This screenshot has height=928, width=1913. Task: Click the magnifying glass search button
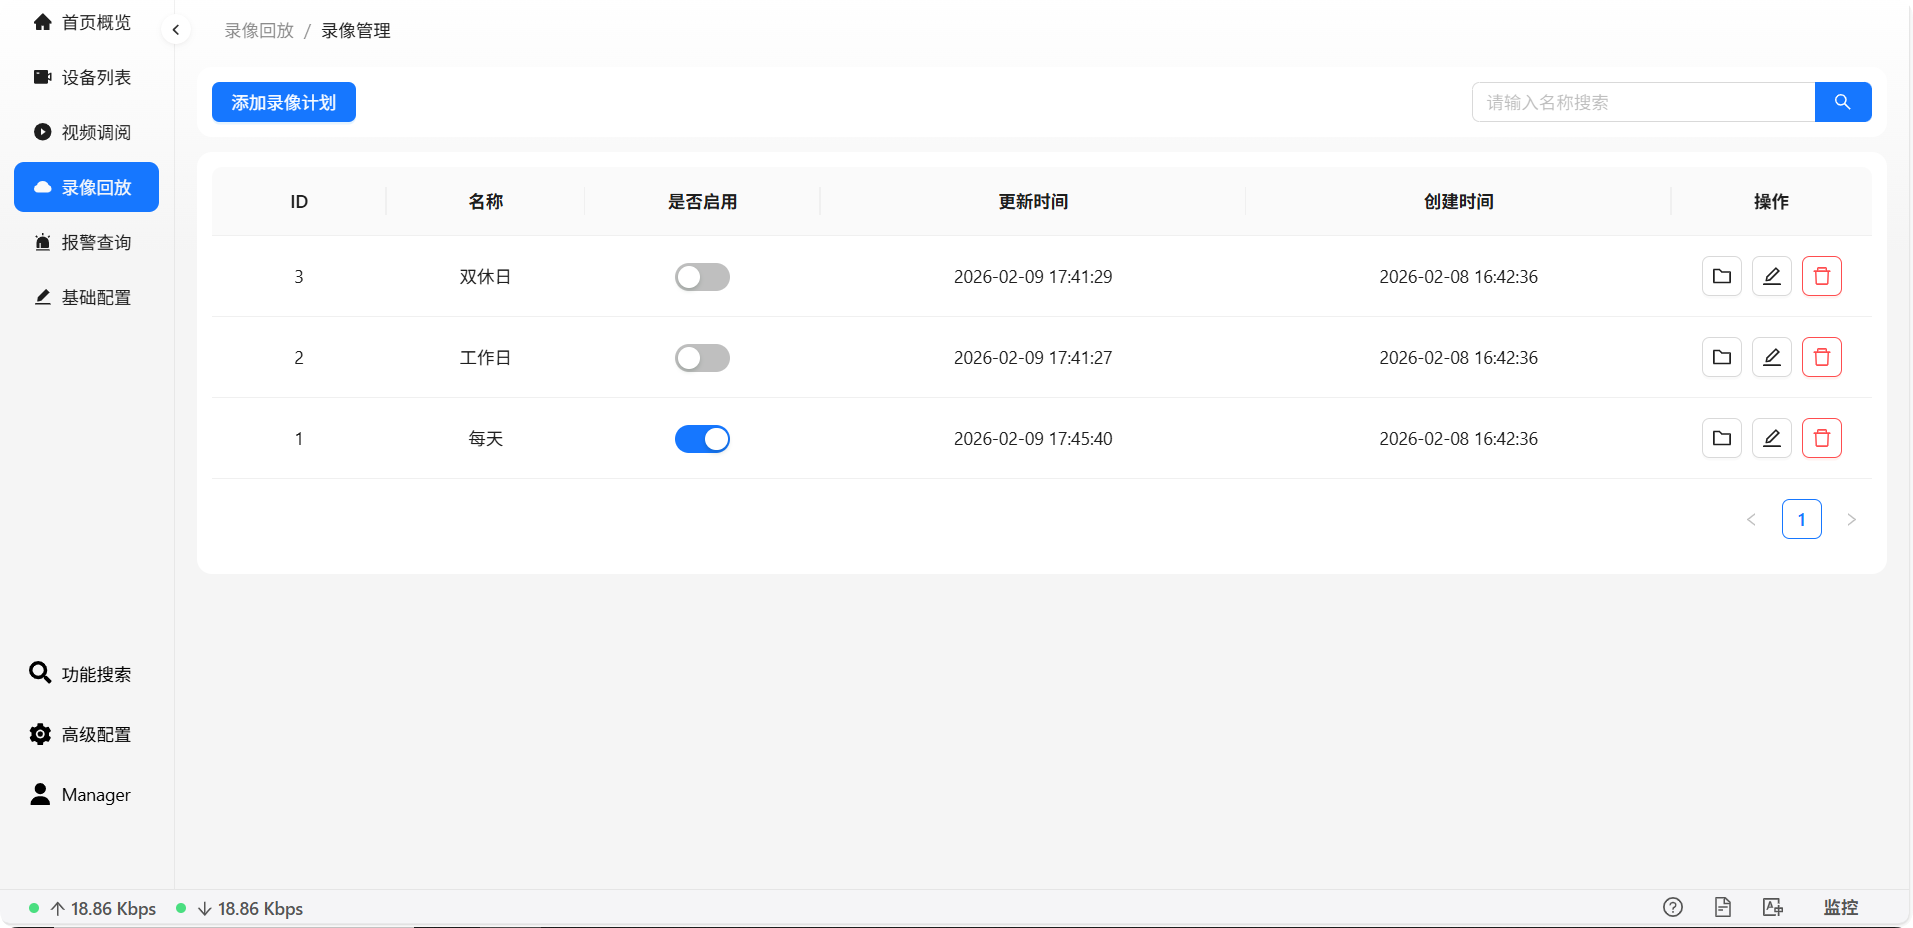(x=1842, y=101)
